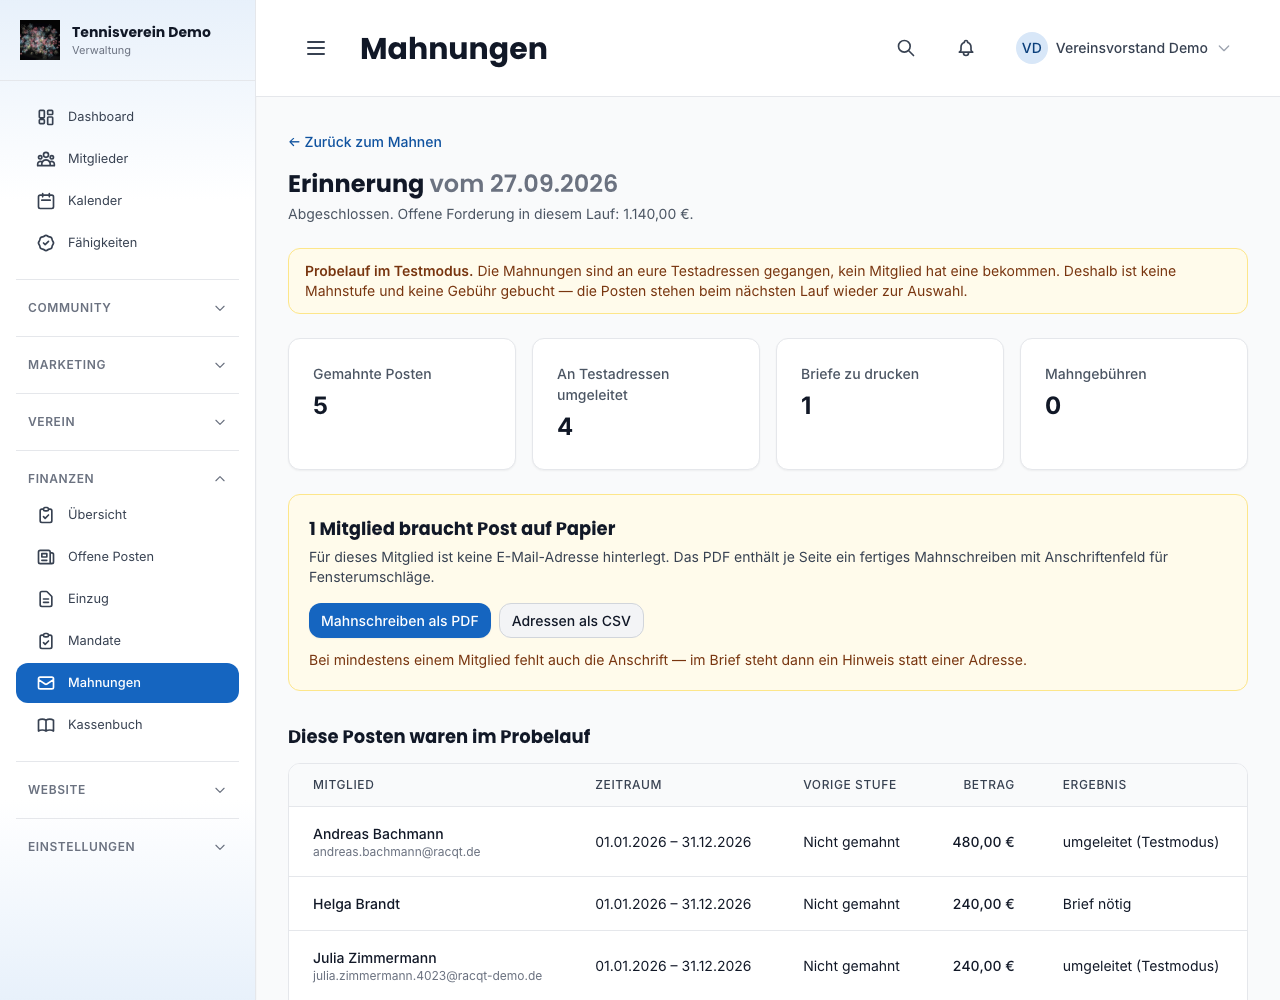Expand the VEREIN section chevron
The height and width of the screenshot is (1000, 1280).
(220, 422)
